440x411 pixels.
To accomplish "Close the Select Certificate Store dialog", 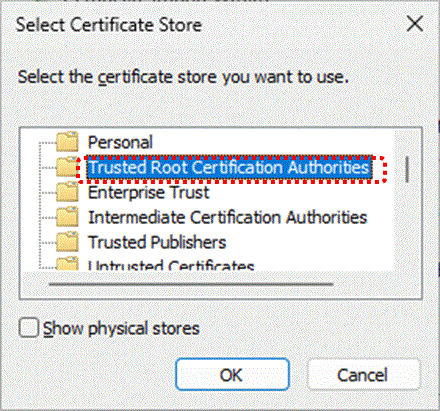I will click(415, 24).
